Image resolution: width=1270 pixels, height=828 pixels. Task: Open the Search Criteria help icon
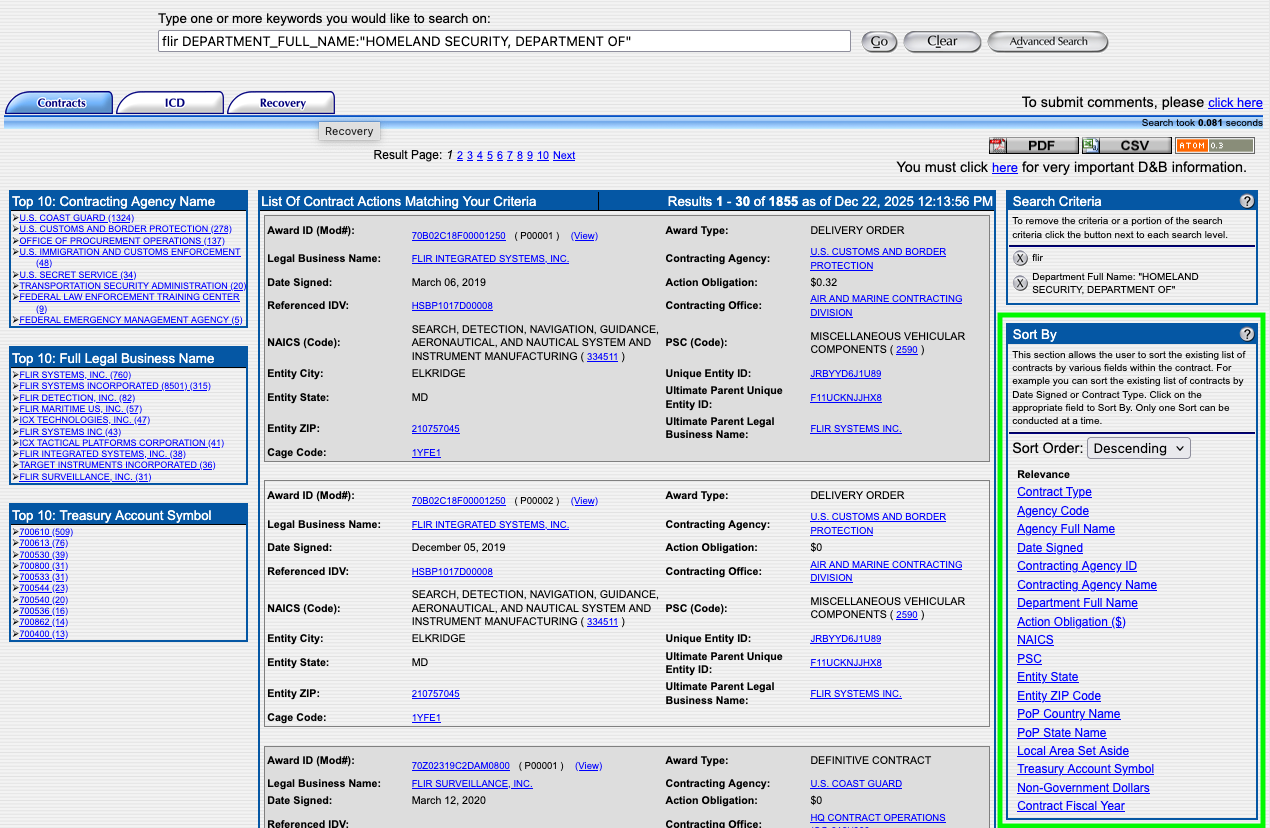pos(1247,200)
